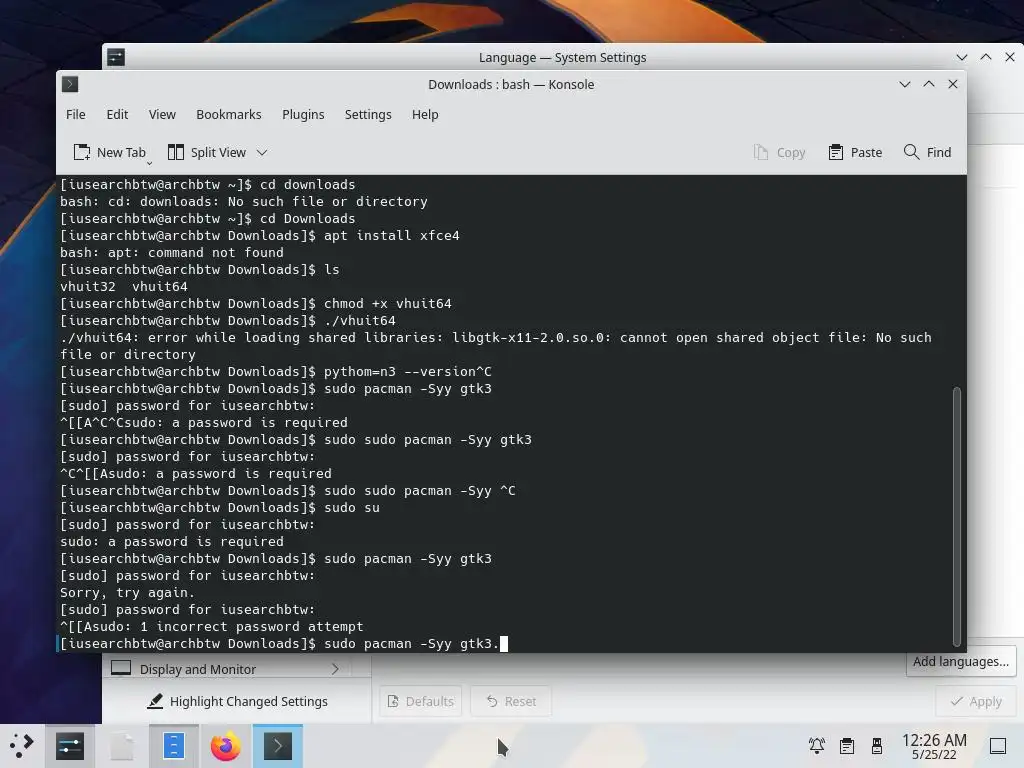
Task: Minimize the System Settings window
Action: pyautogui.click(x=961, y=57)
